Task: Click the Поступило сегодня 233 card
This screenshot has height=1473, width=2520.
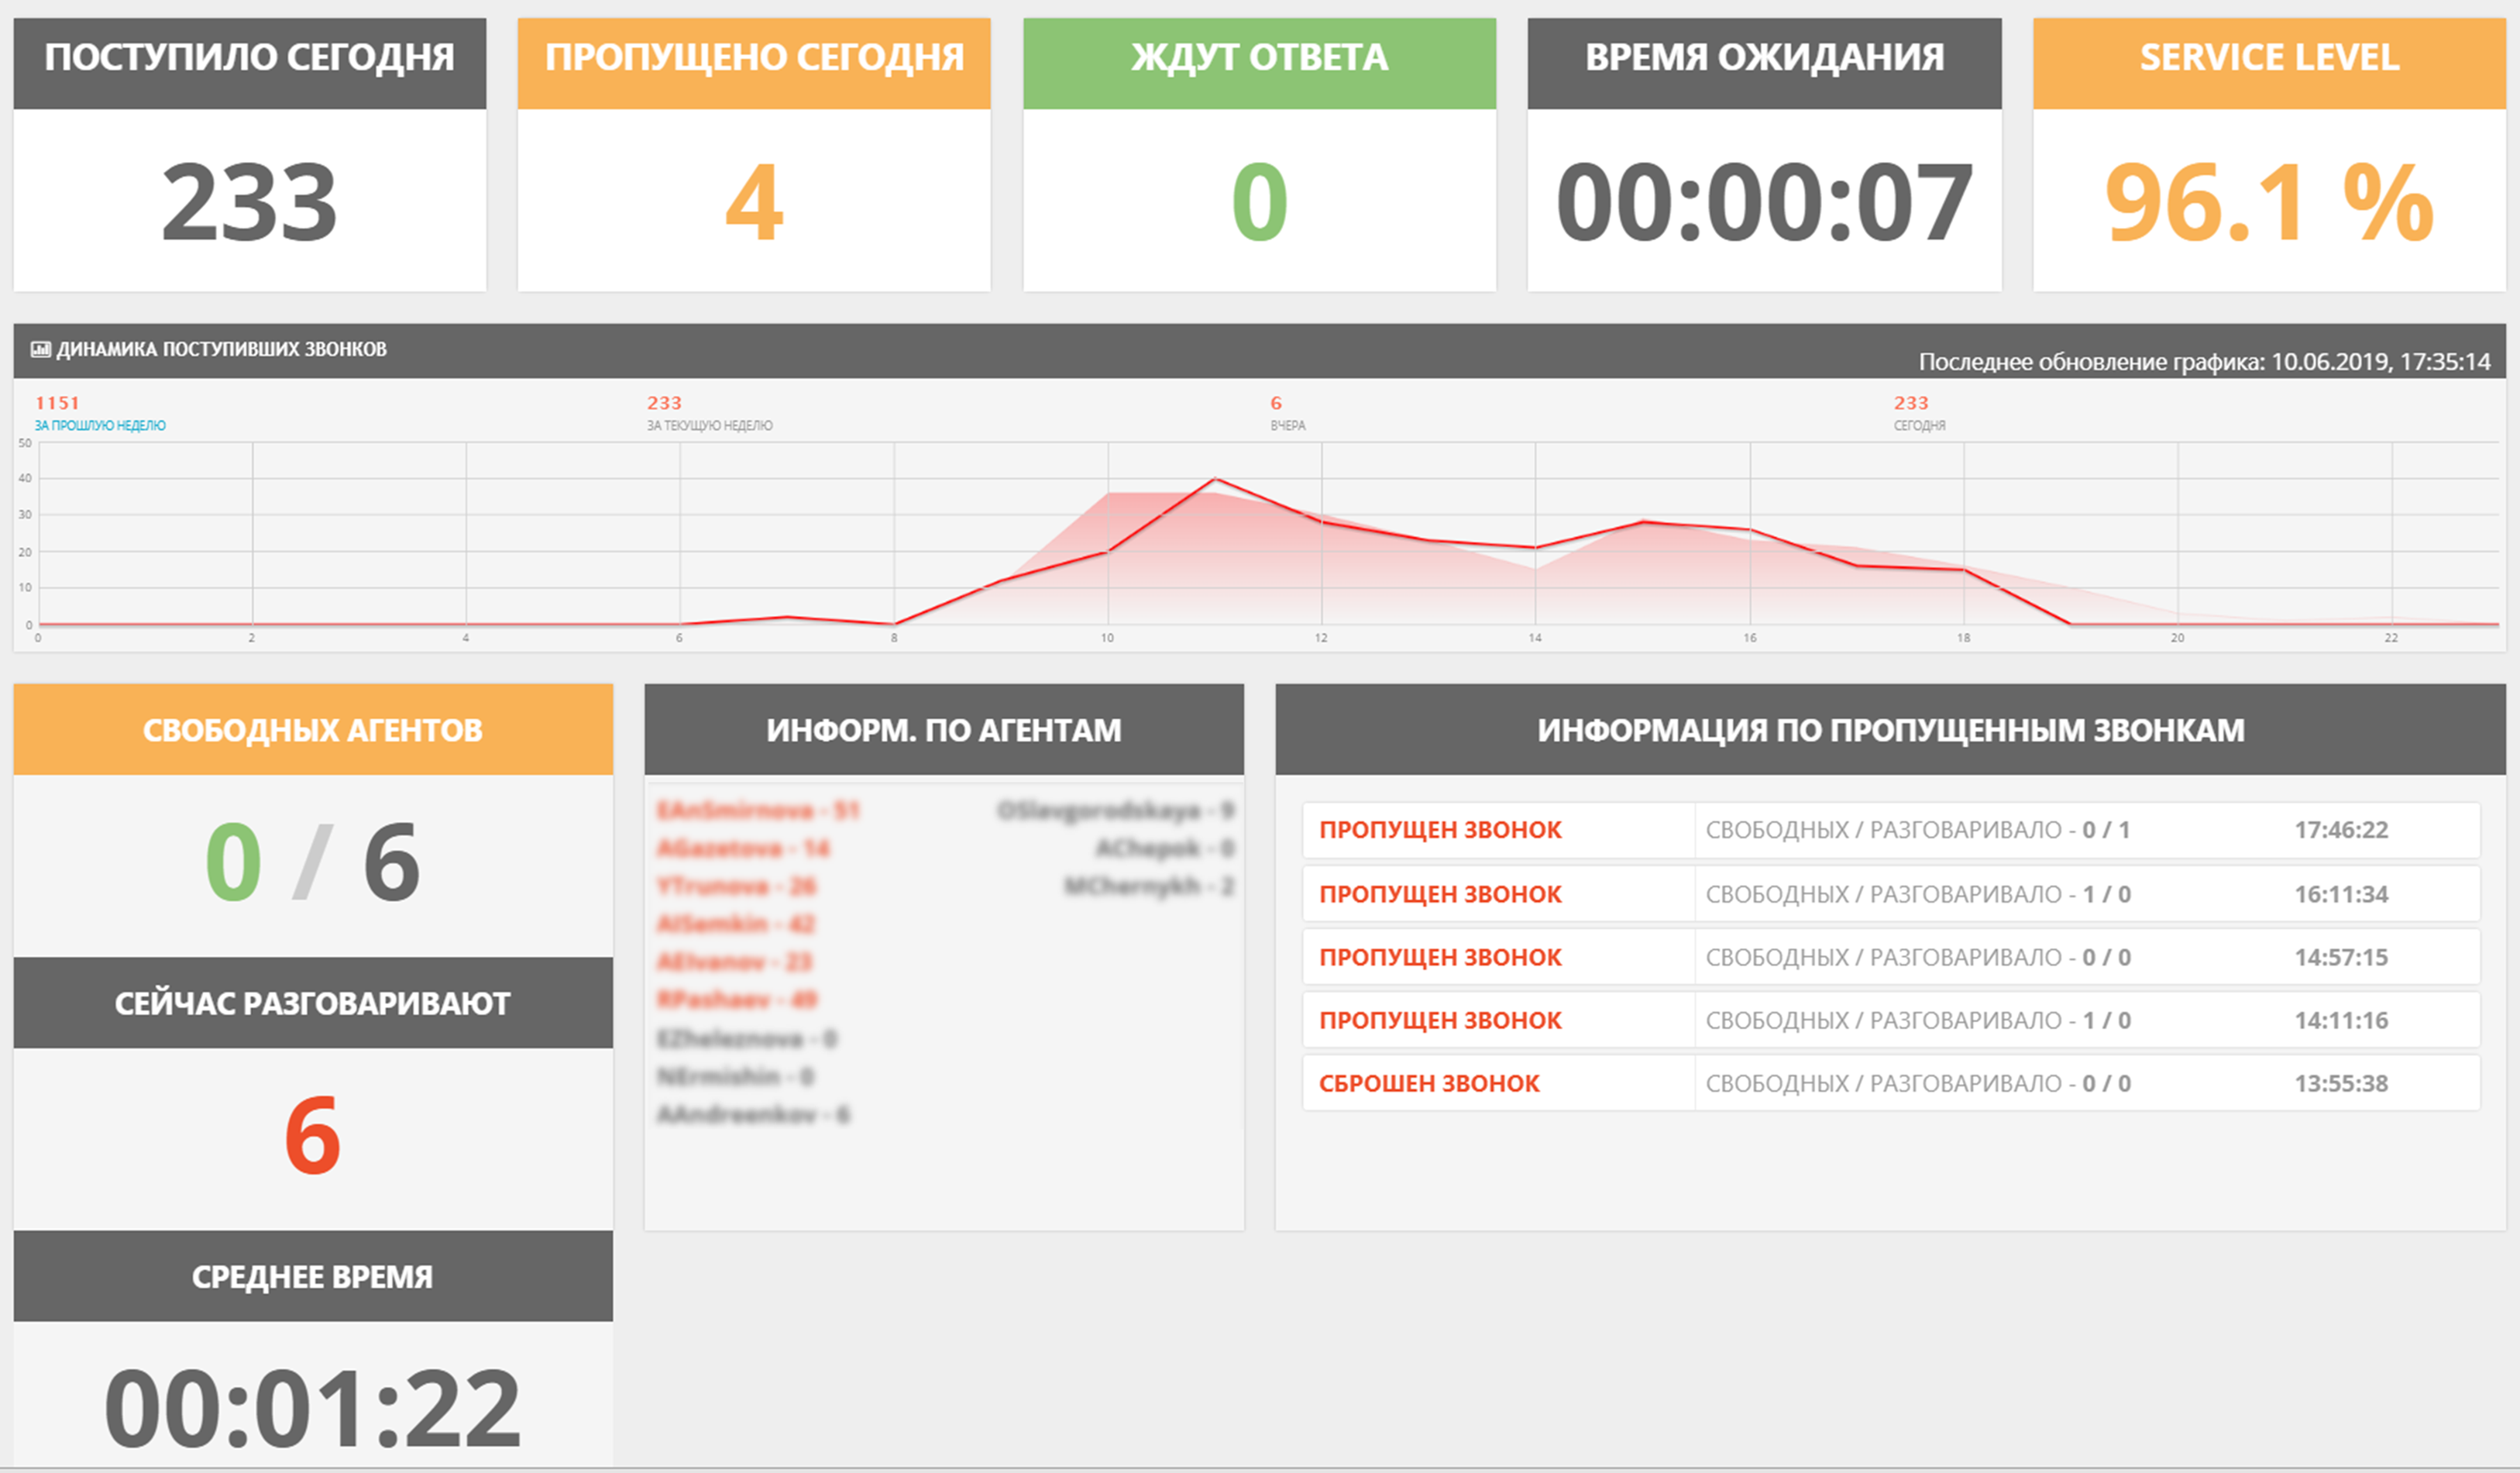Action: click(249, 202)
